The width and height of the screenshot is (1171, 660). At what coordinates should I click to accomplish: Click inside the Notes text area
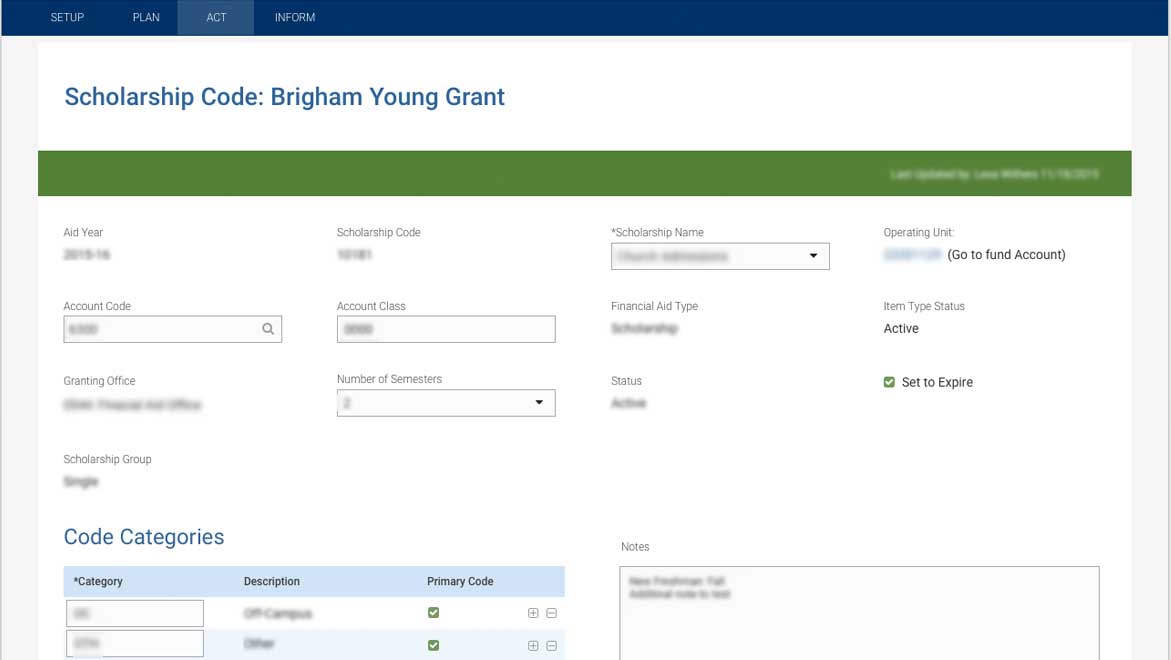859,613
